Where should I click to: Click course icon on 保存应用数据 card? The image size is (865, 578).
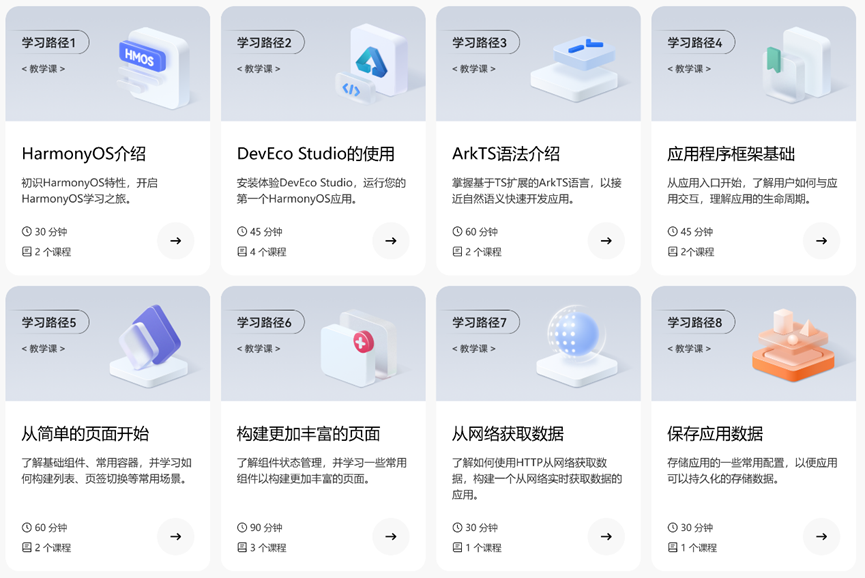coord(672,547)
